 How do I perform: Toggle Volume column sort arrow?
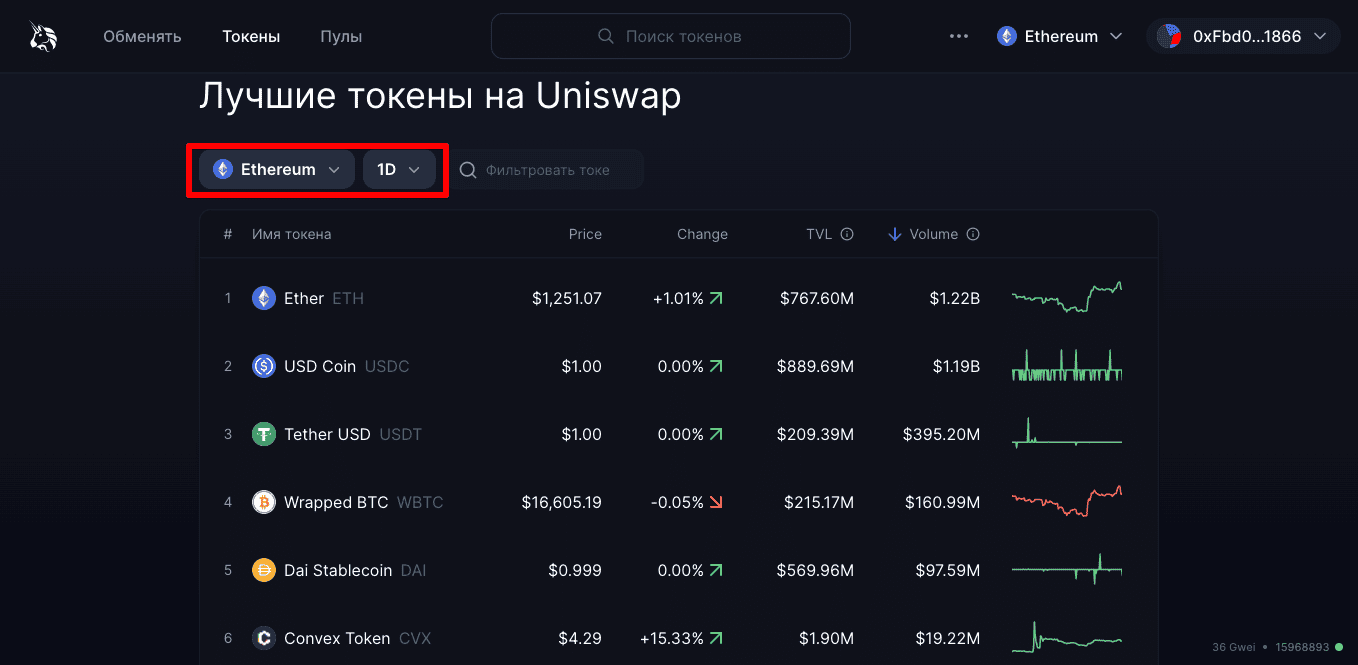click(x=895, y=234)
